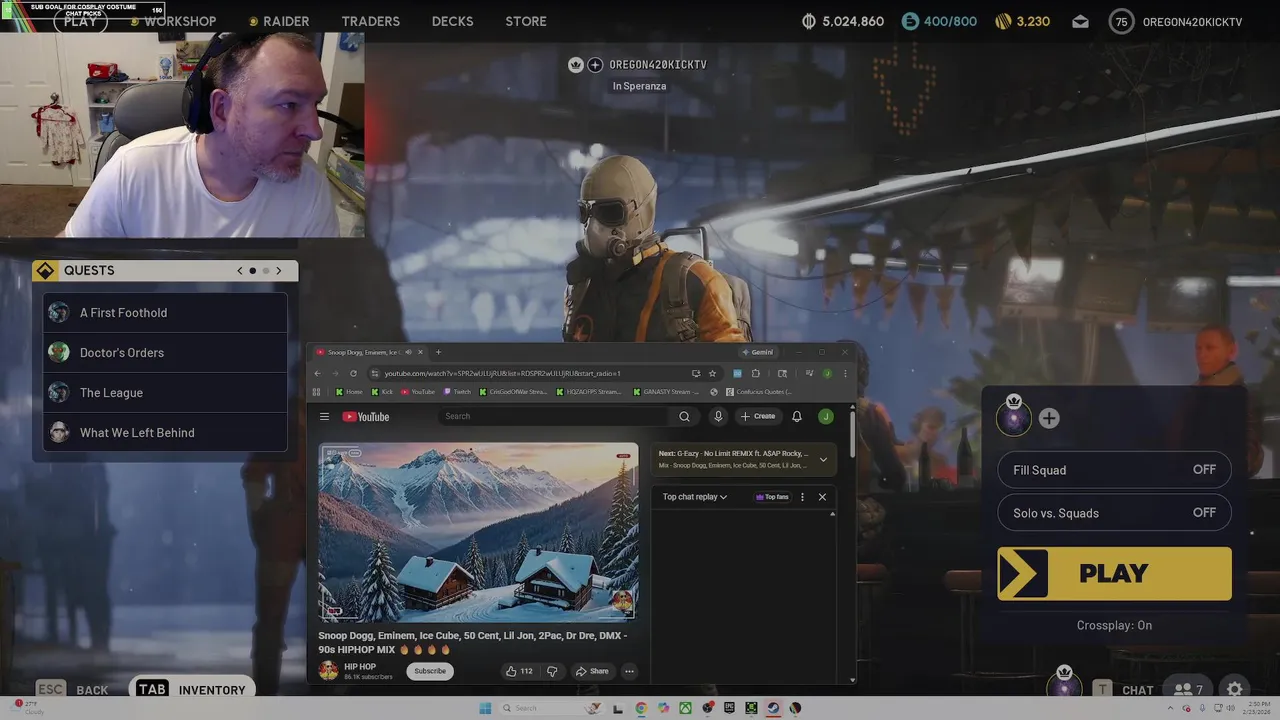The height and width of the screenshot is (720, 1280).
Task: Open the game settings gear icon
Action: 1235,689
